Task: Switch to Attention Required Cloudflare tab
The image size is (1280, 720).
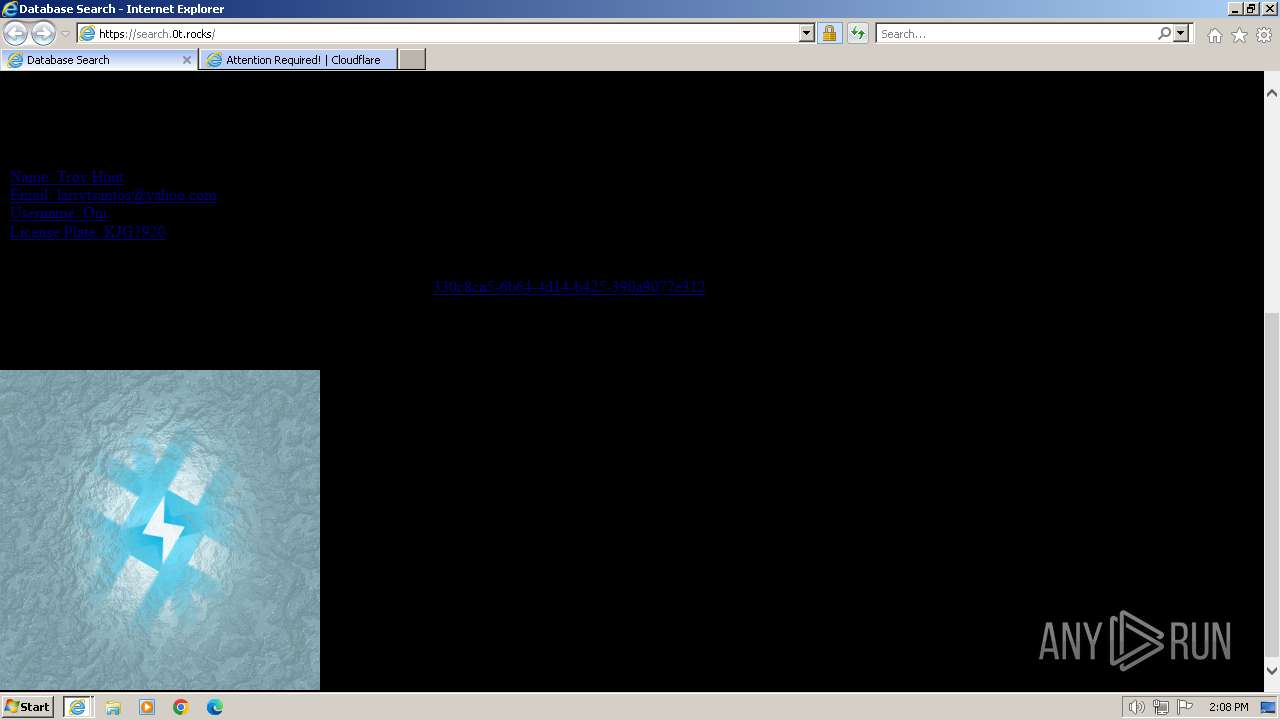Action: pyautogui.click(x=298, y=60)
